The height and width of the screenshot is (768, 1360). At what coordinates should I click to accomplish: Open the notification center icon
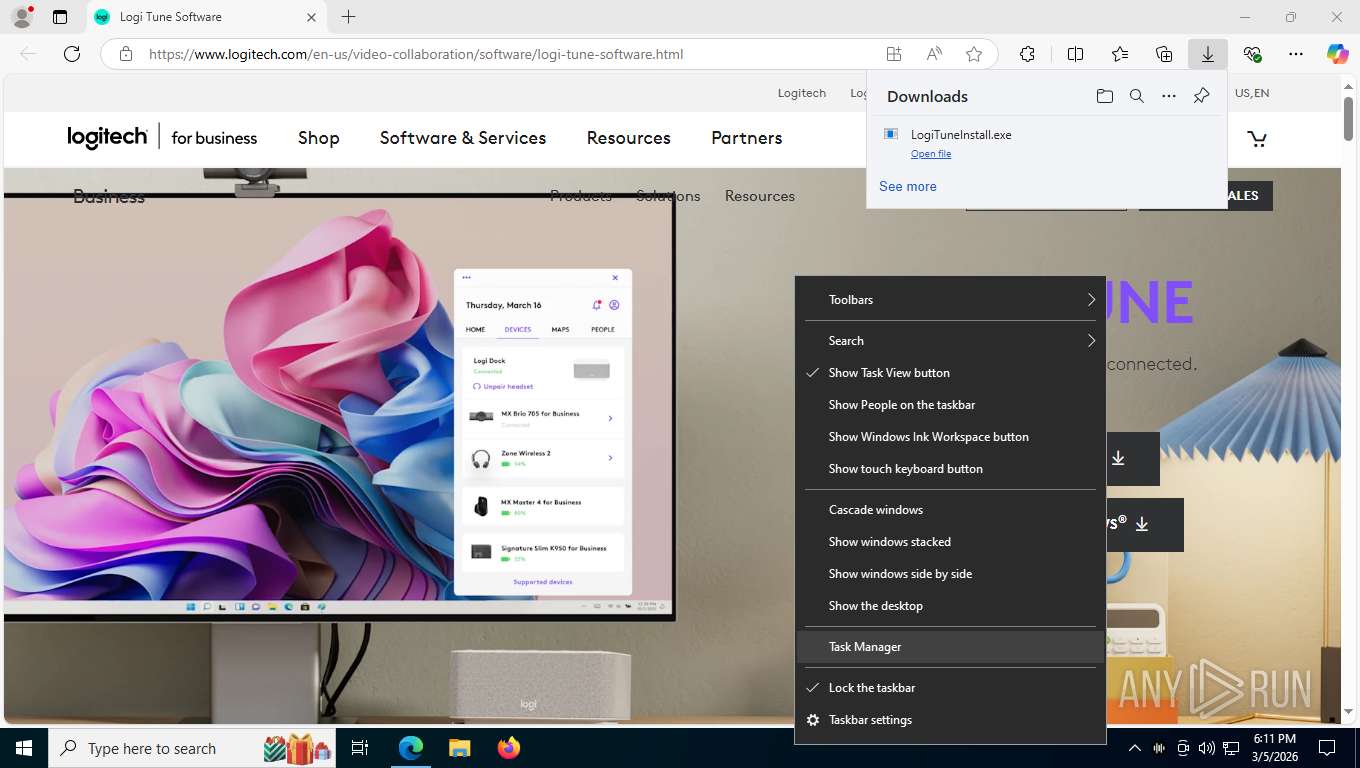[1327, 748]
